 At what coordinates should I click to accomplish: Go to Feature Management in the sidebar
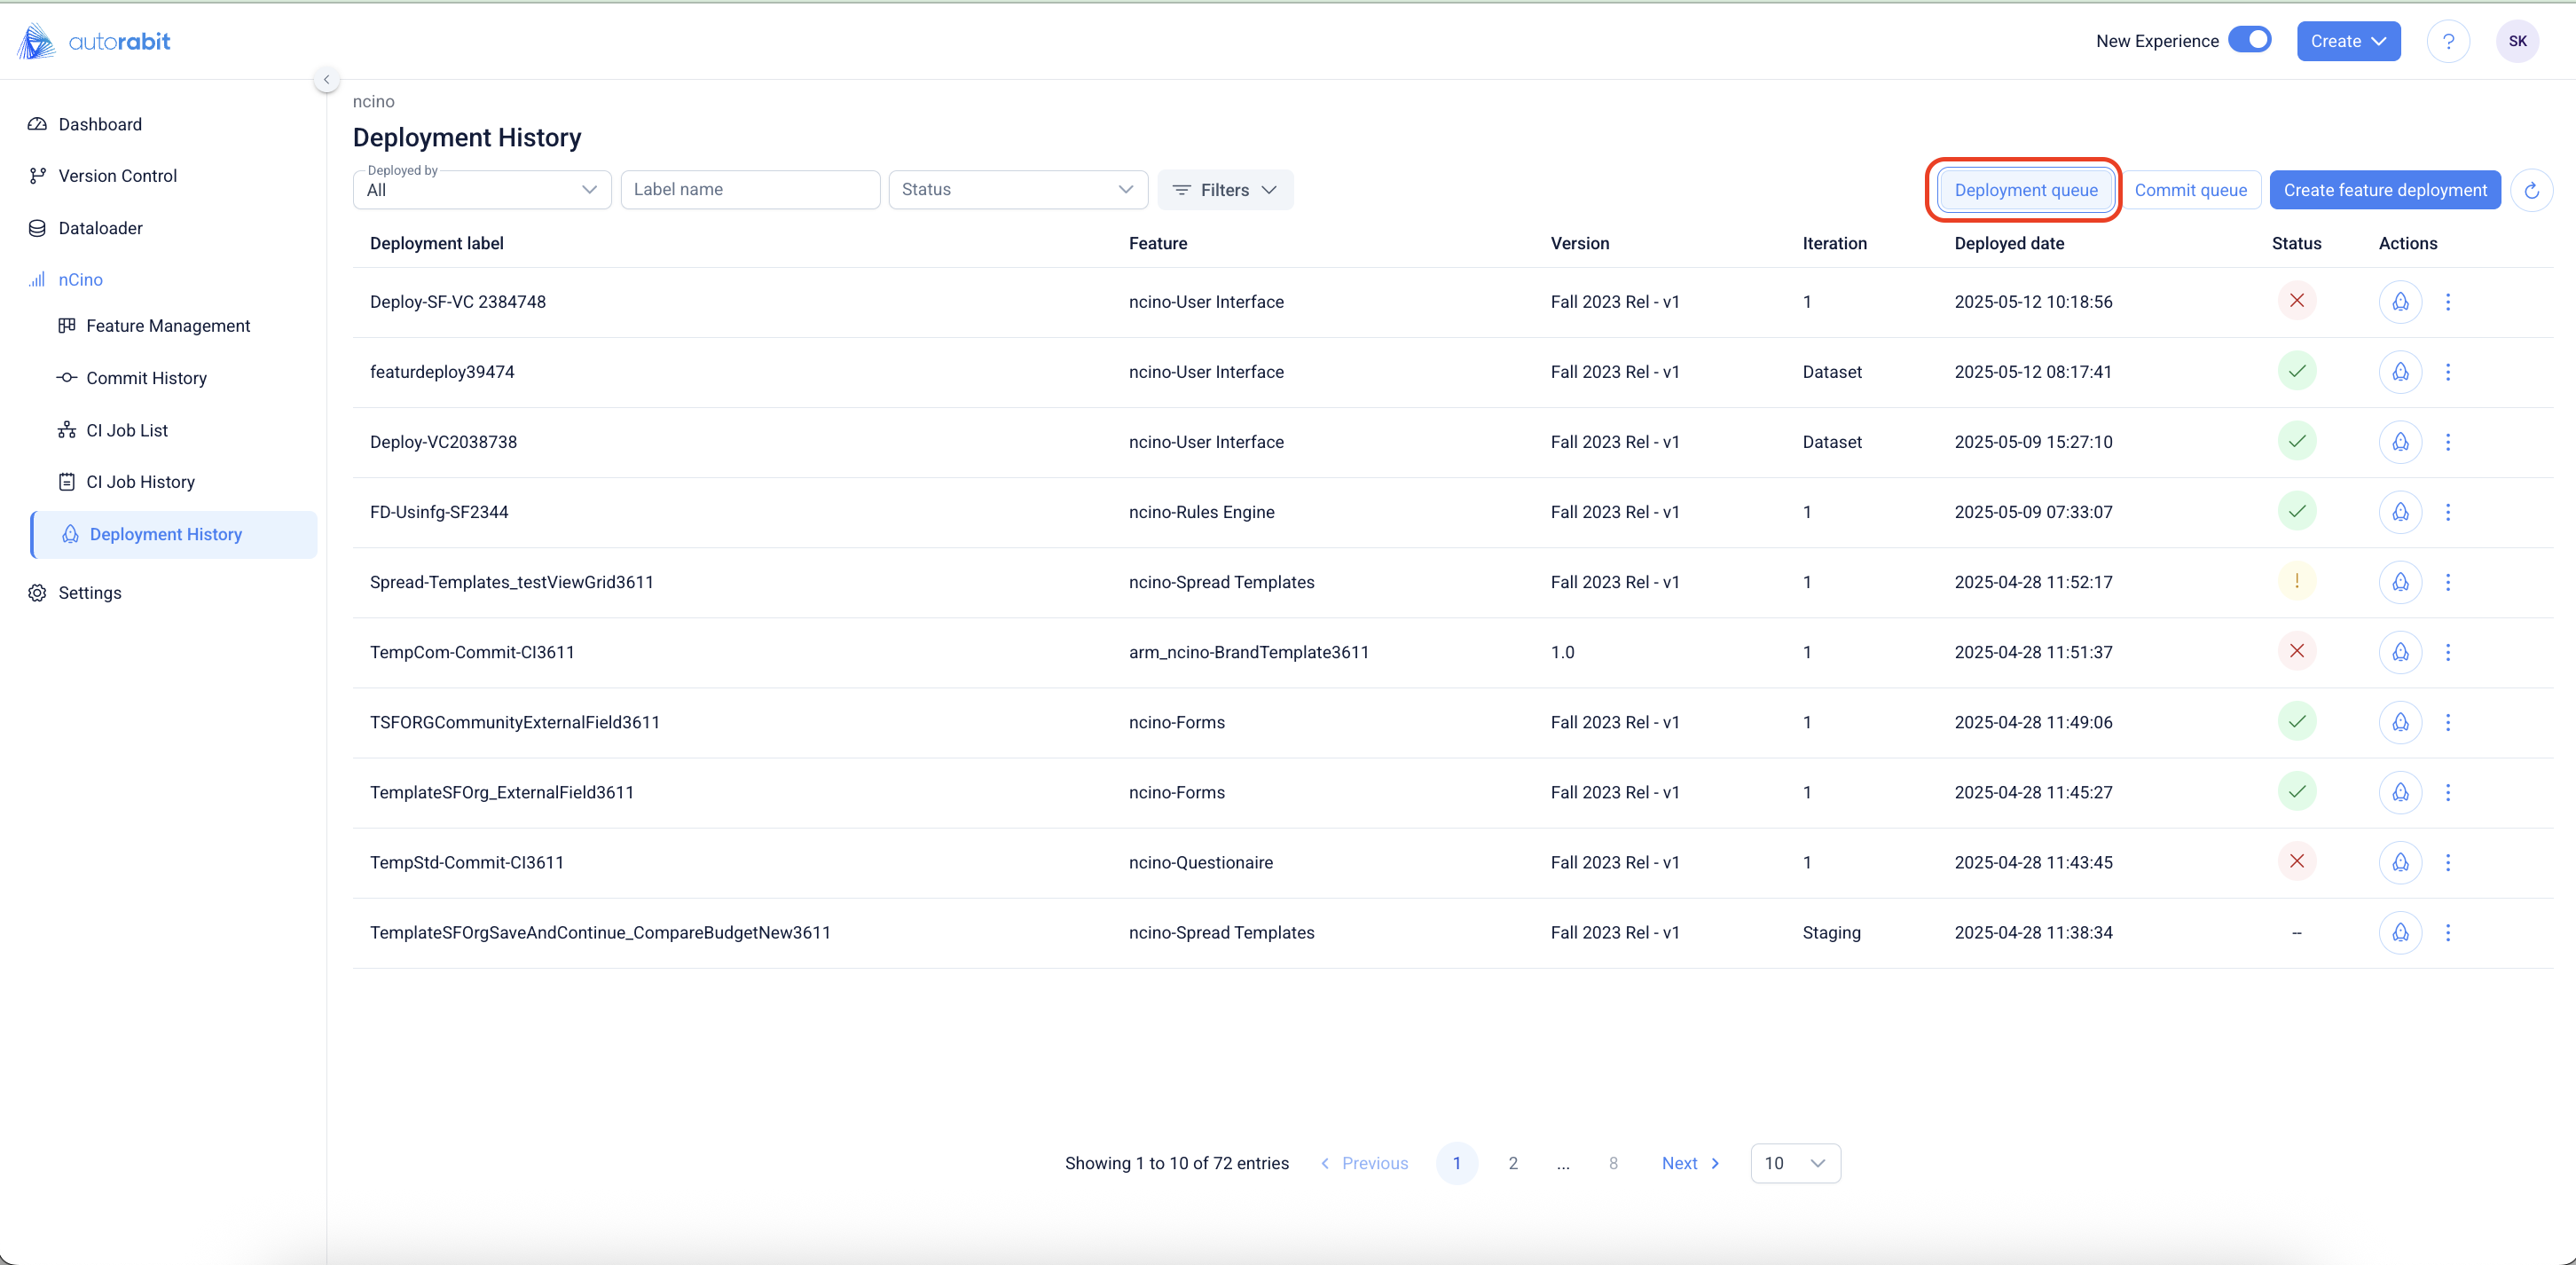pos(168,326)
